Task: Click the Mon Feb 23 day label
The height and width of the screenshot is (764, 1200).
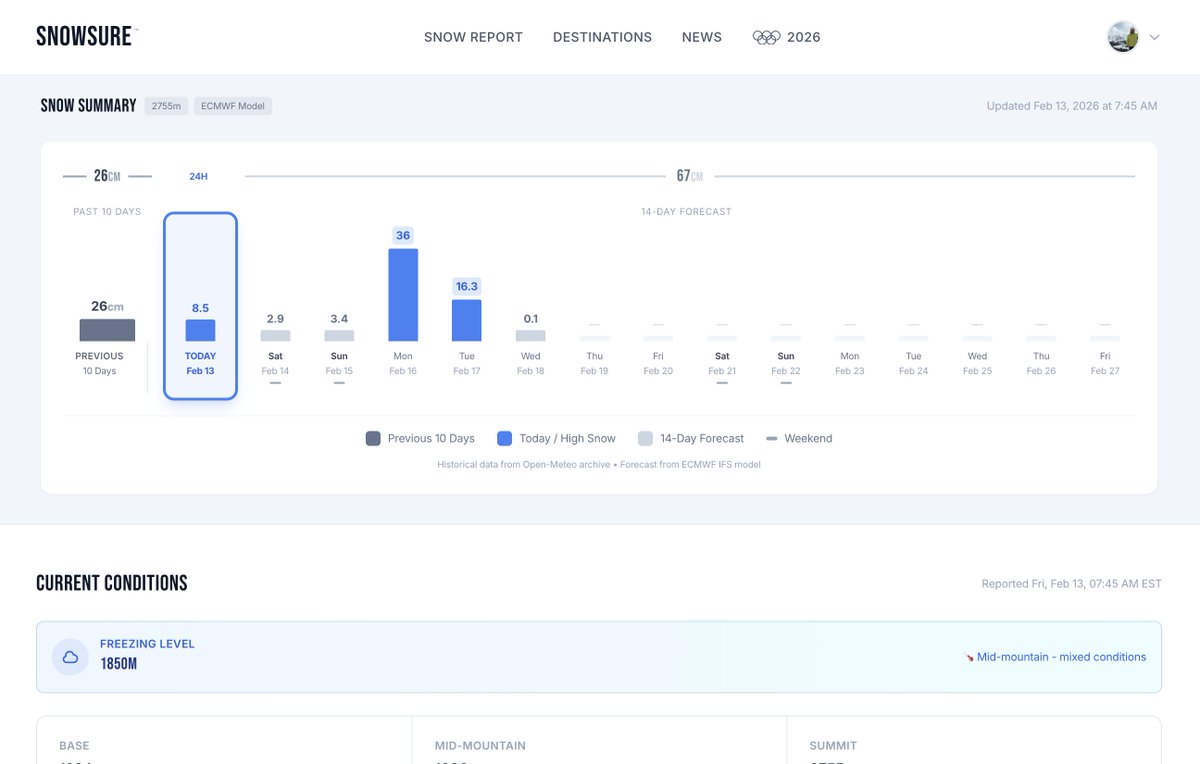Action: pyautogui.click(x=850, y=363)
